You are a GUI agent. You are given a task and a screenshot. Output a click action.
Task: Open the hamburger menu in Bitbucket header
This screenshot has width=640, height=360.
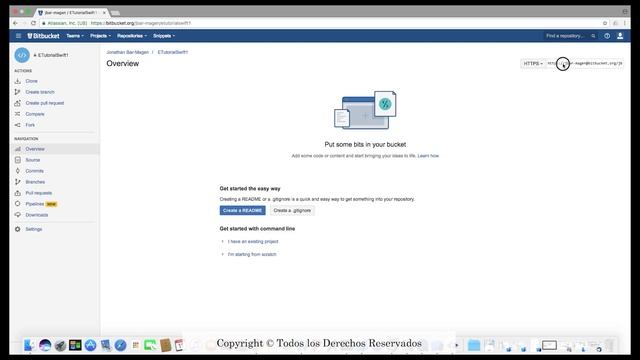point(18,36)
